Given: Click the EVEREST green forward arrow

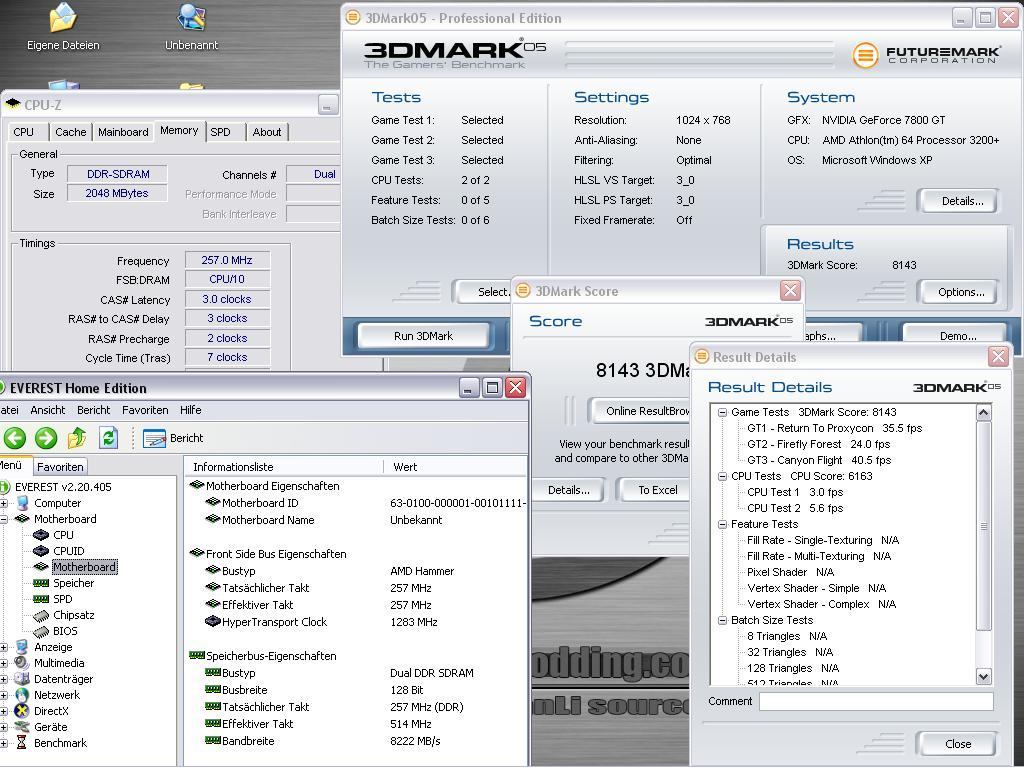Looking at the screenshot, I should pos(46,438).
